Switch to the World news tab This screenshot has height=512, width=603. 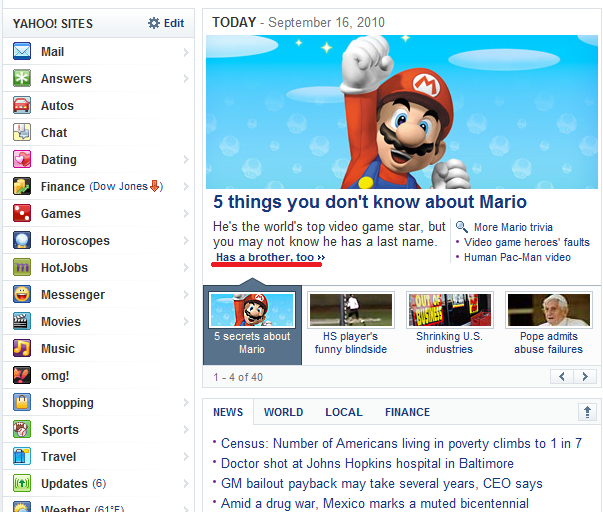point(283,412)
